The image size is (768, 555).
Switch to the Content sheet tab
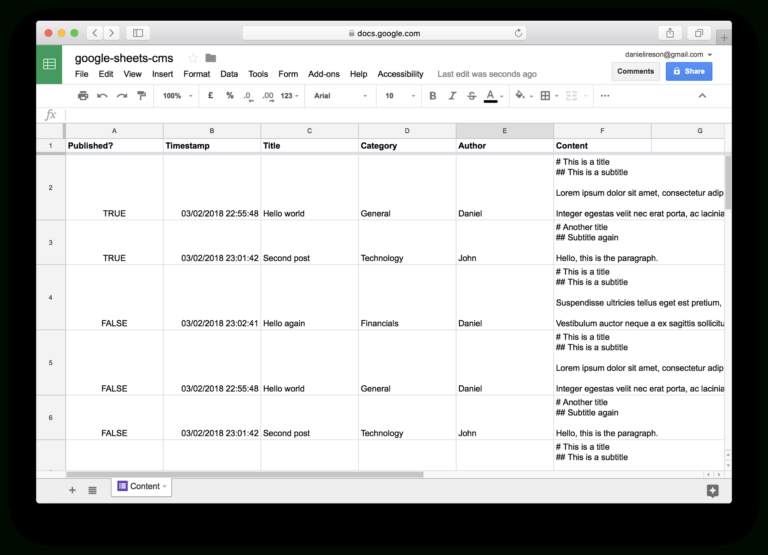coord(141,487)
